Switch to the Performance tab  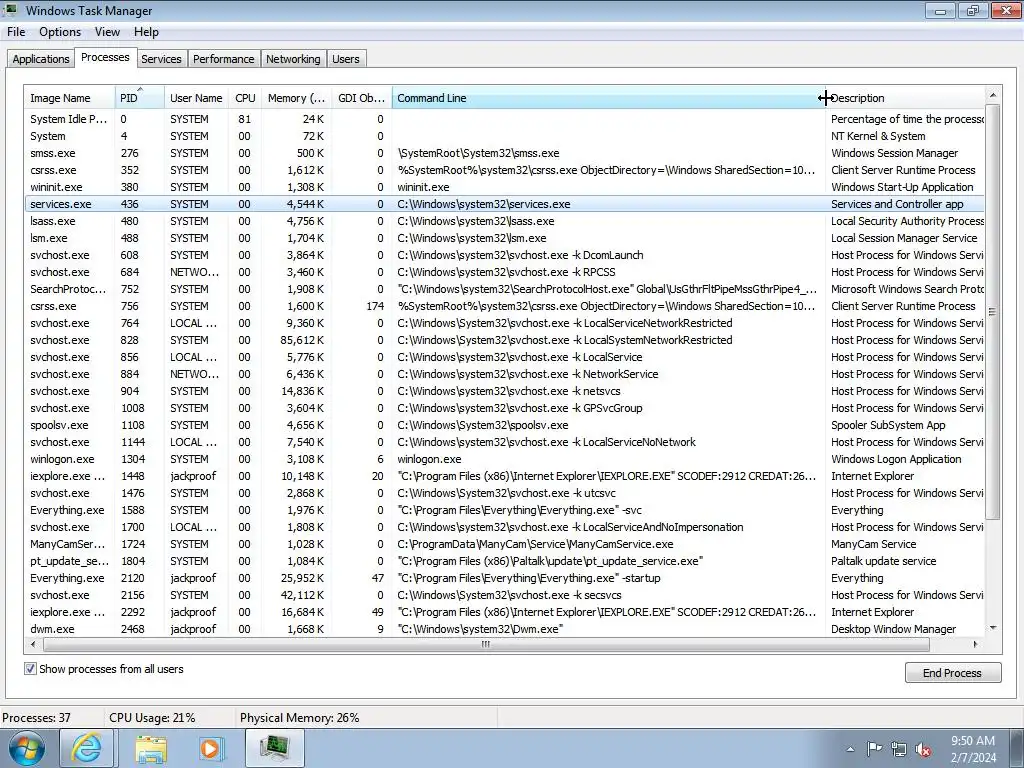pyautogui.click(x=223, y=59)
